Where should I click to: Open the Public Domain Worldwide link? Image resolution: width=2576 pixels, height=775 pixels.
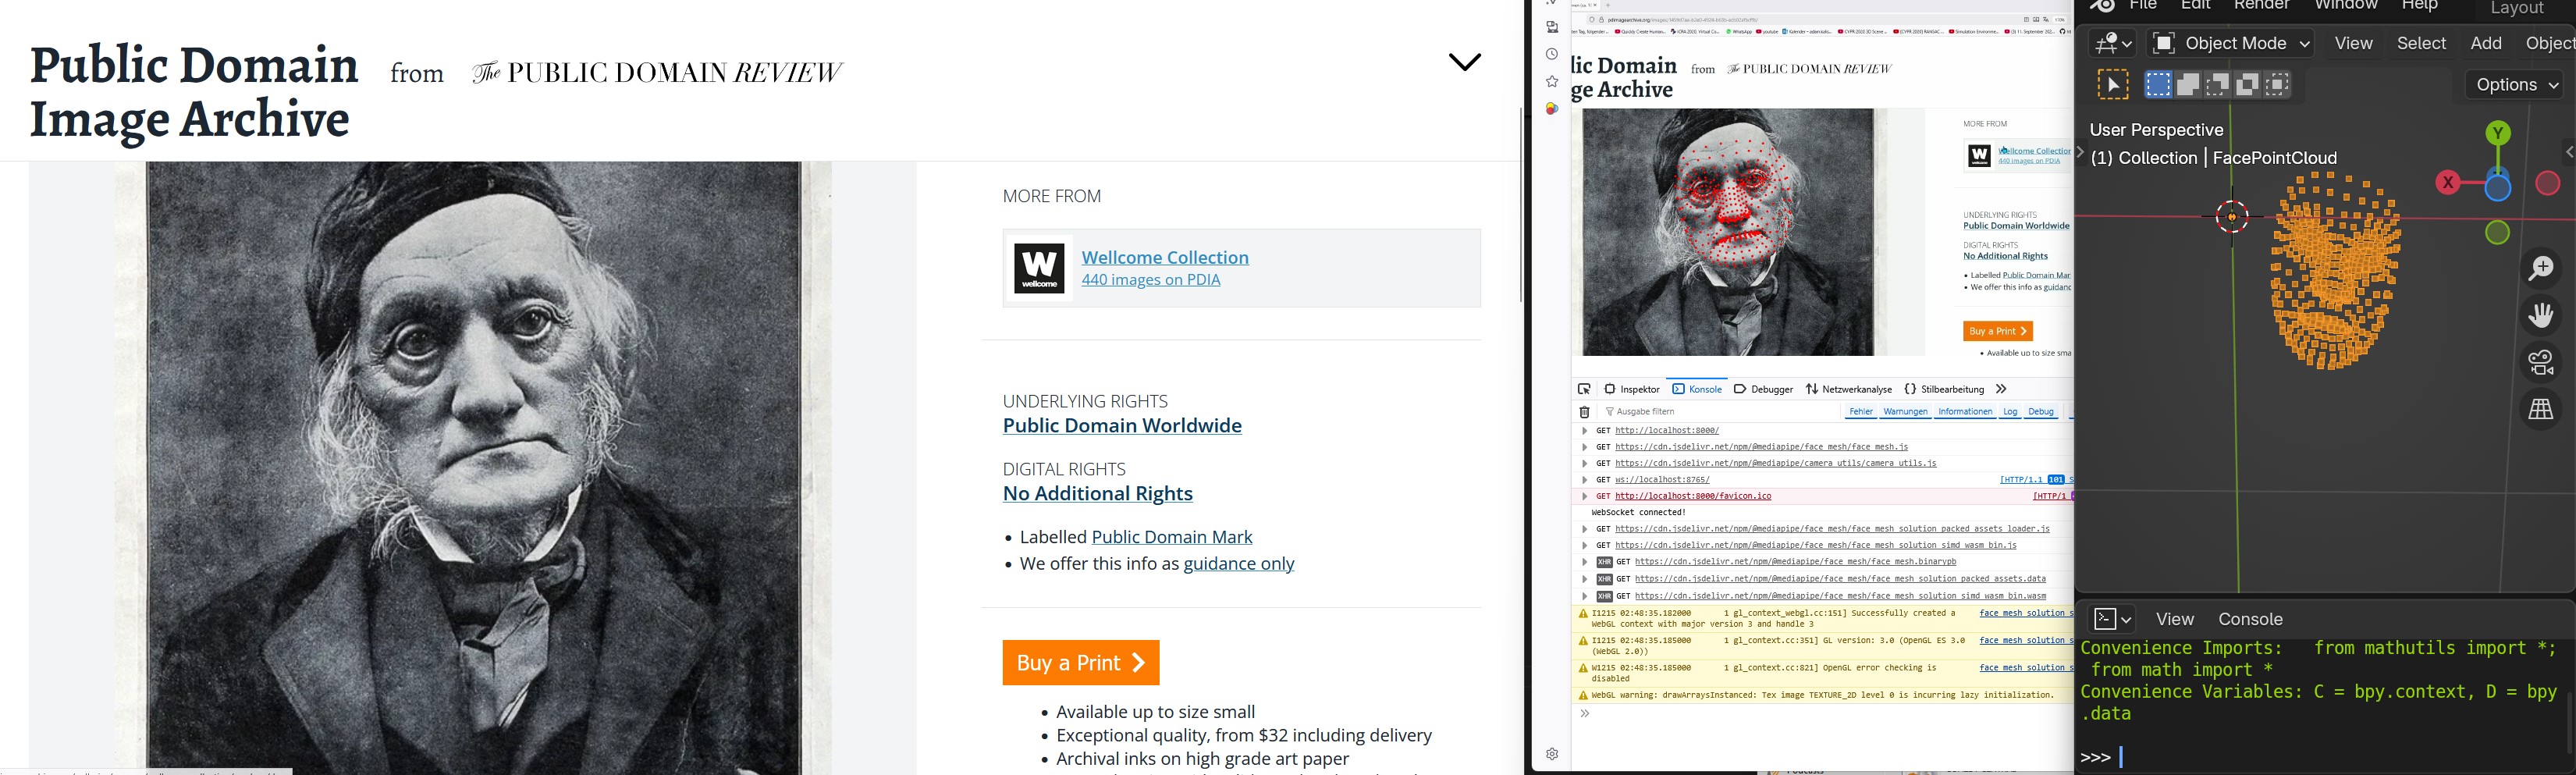point(1122,426)
